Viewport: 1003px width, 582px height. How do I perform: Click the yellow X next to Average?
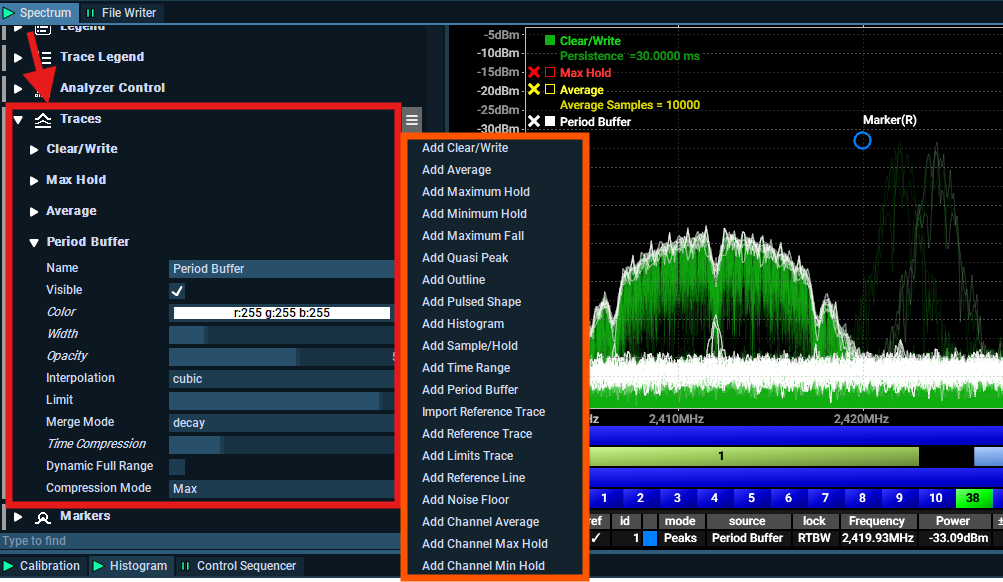(x=534, y=90)
